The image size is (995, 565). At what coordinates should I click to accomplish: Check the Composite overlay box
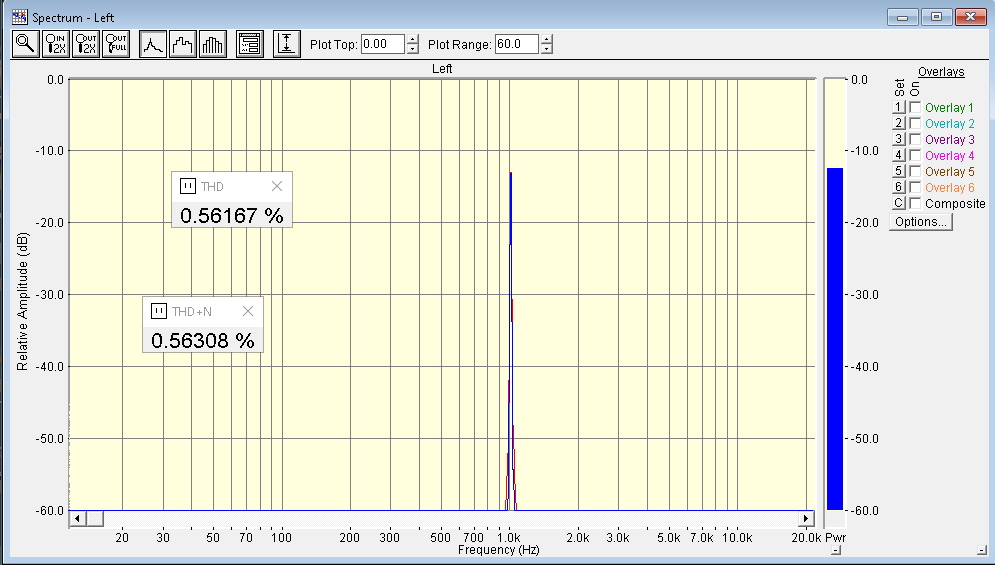[x=915, y=203]
